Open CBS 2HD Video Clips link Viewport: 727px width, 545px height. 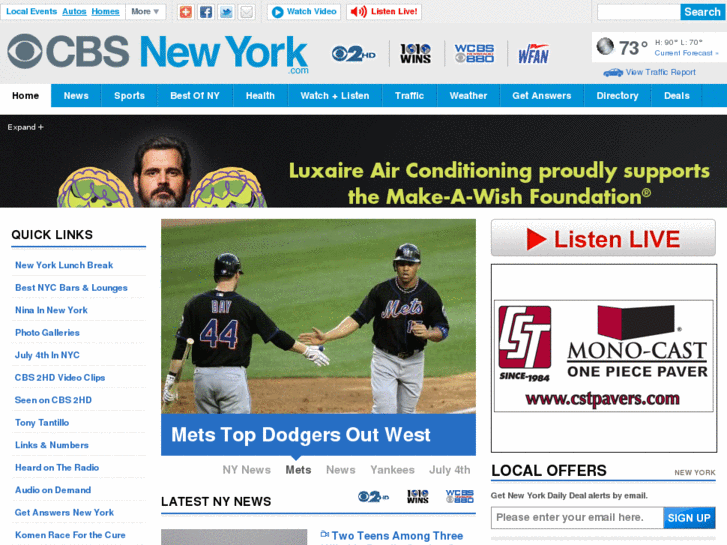[60, 378]
